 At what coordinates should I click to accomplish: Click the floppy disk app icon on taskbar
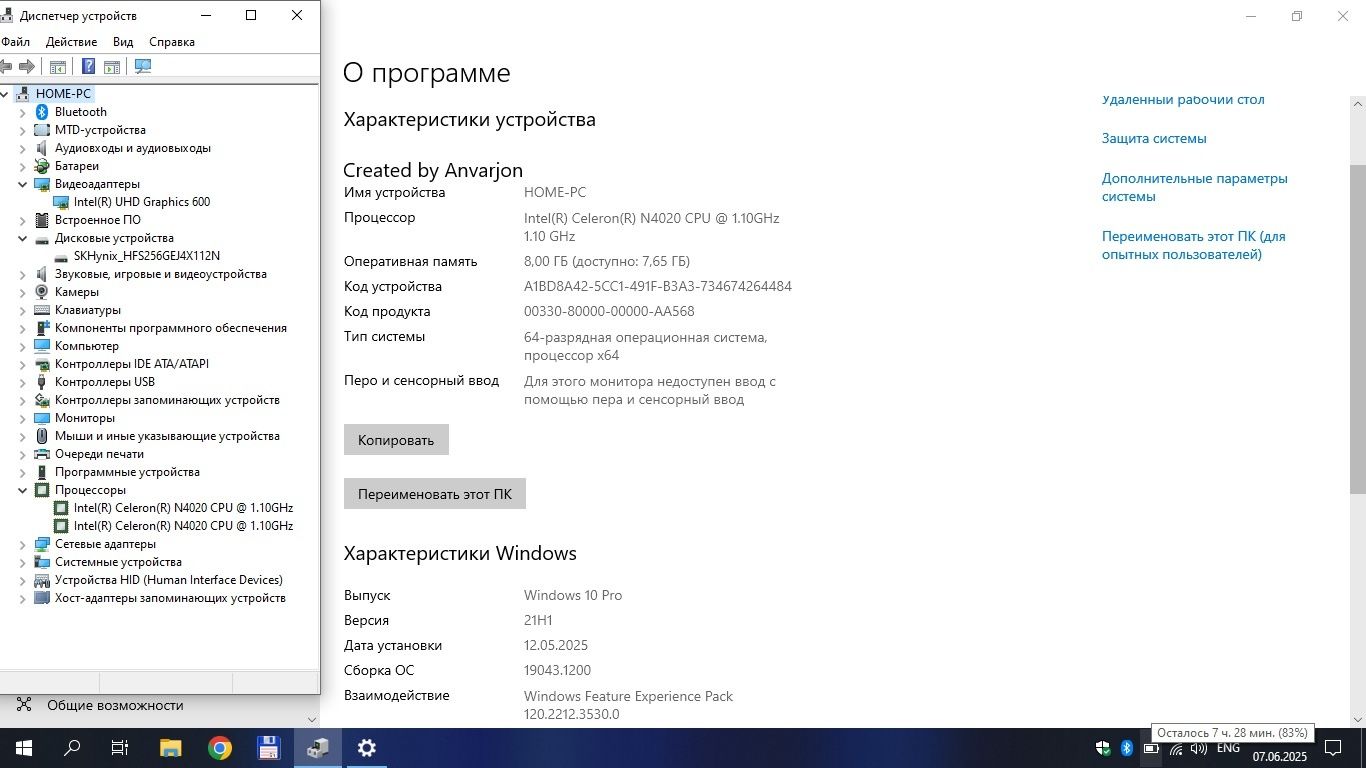268,748
